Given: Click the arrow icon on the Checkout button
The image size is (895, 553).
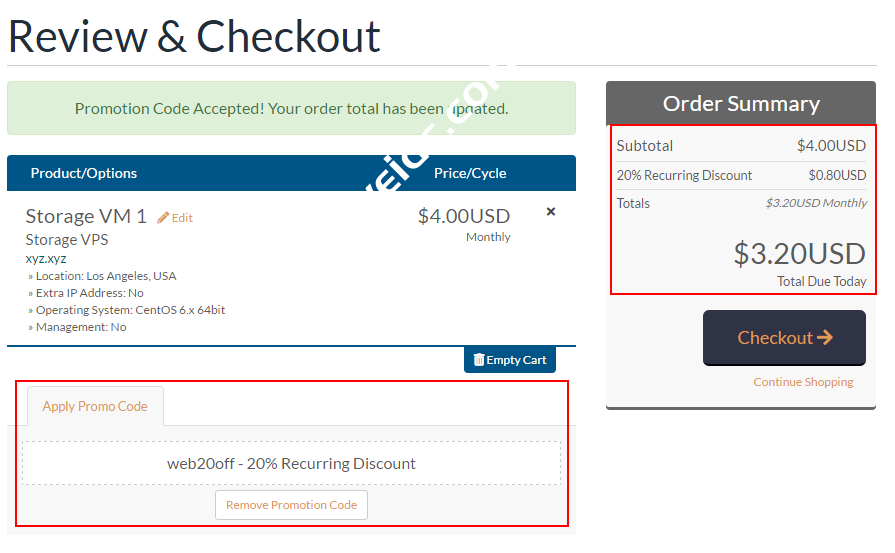Looking at the screenshot, I should [x=825, y=337].
